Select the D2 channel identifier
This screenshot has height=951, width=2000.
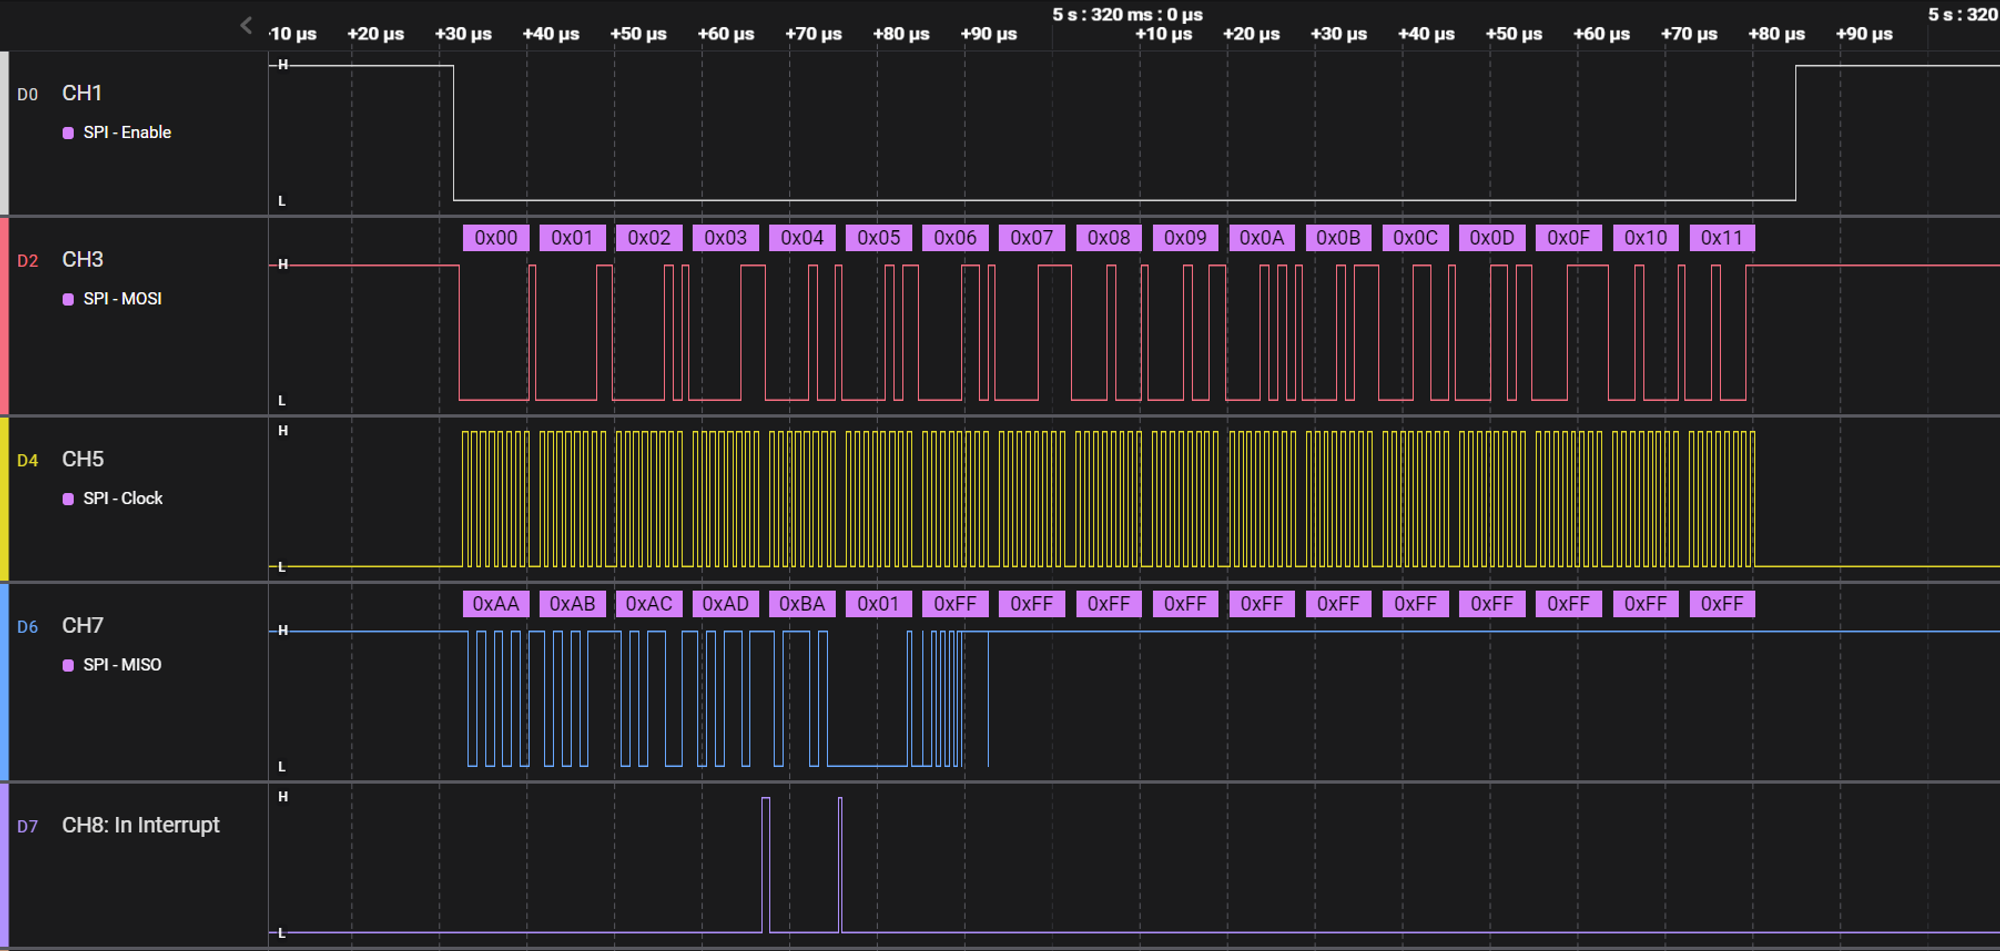pos(27,261)
